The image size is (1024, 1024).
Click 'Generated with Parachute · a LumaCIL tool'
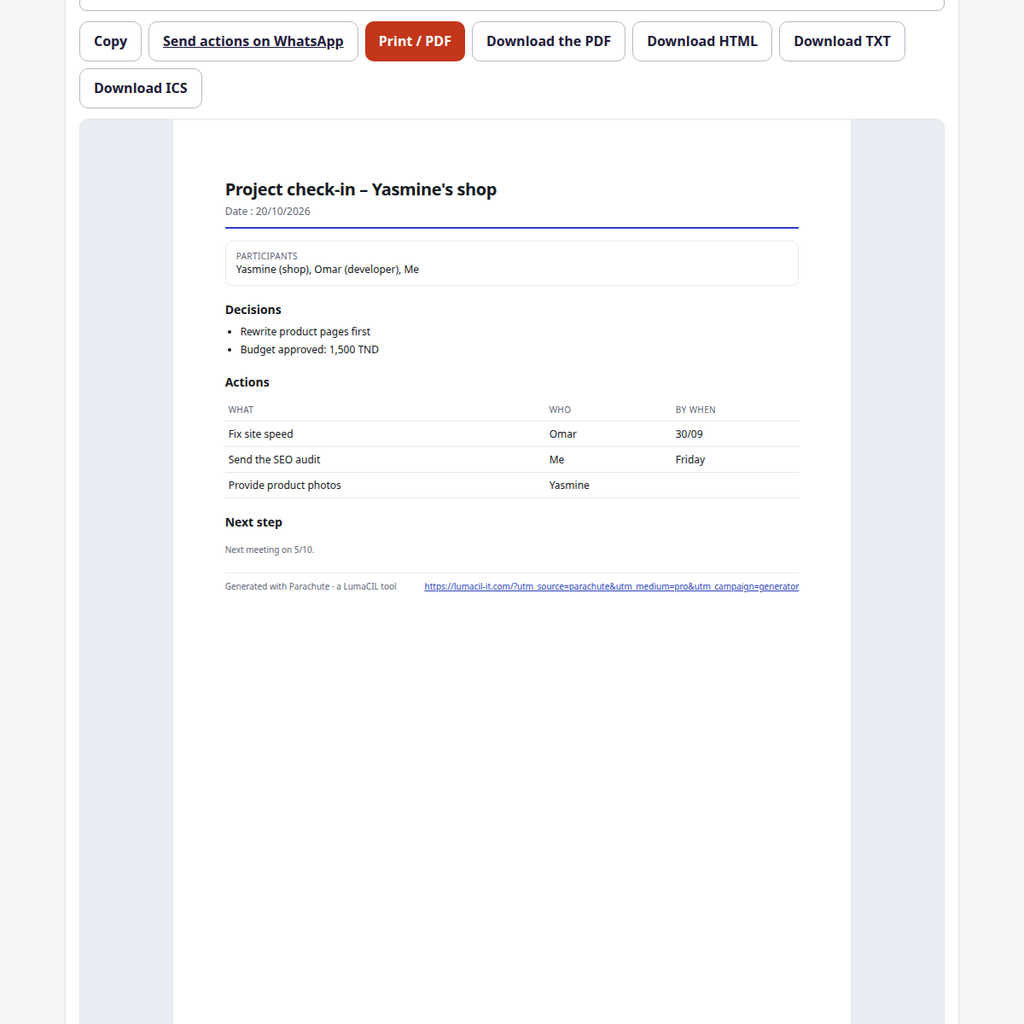click(311, 586)
